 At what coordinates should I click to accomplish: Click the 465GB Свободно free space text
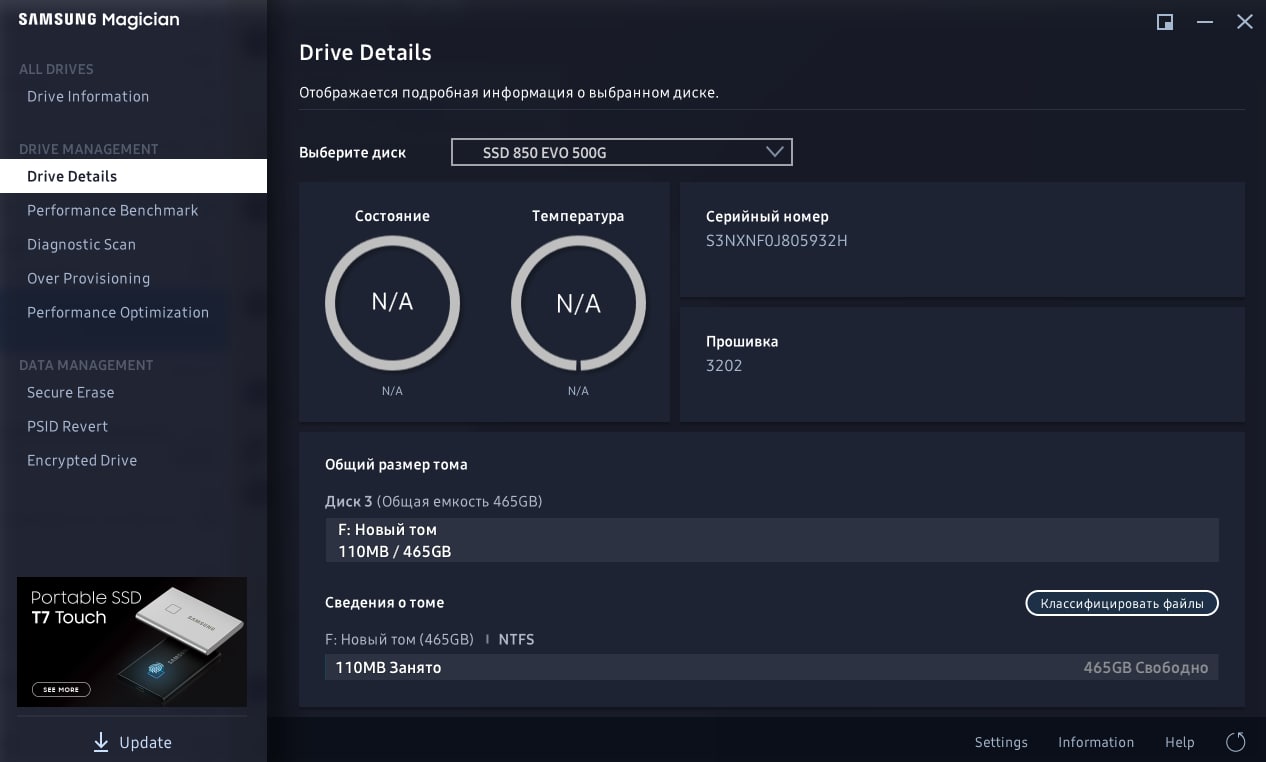(x=1146, y=667)
